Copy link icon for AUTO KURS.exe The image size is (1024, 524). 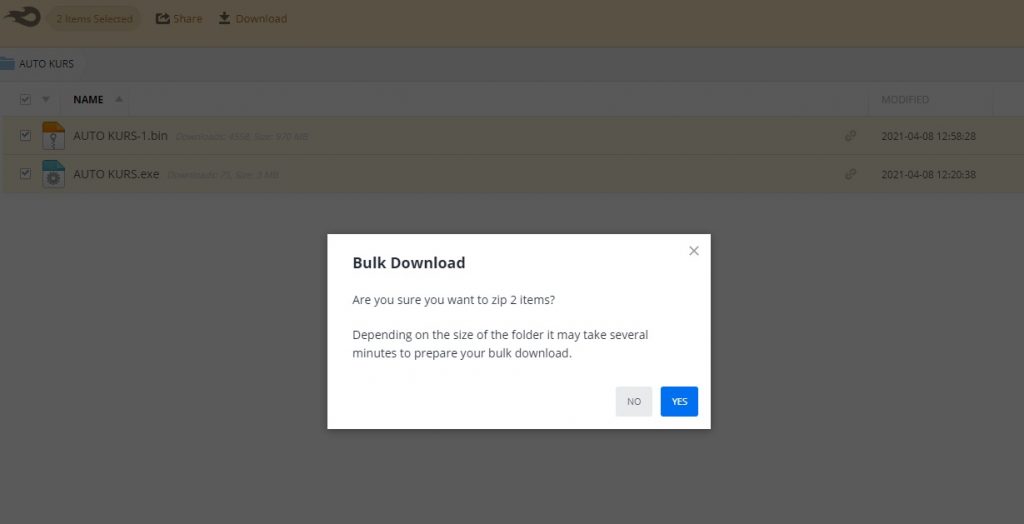coord(850,174)
